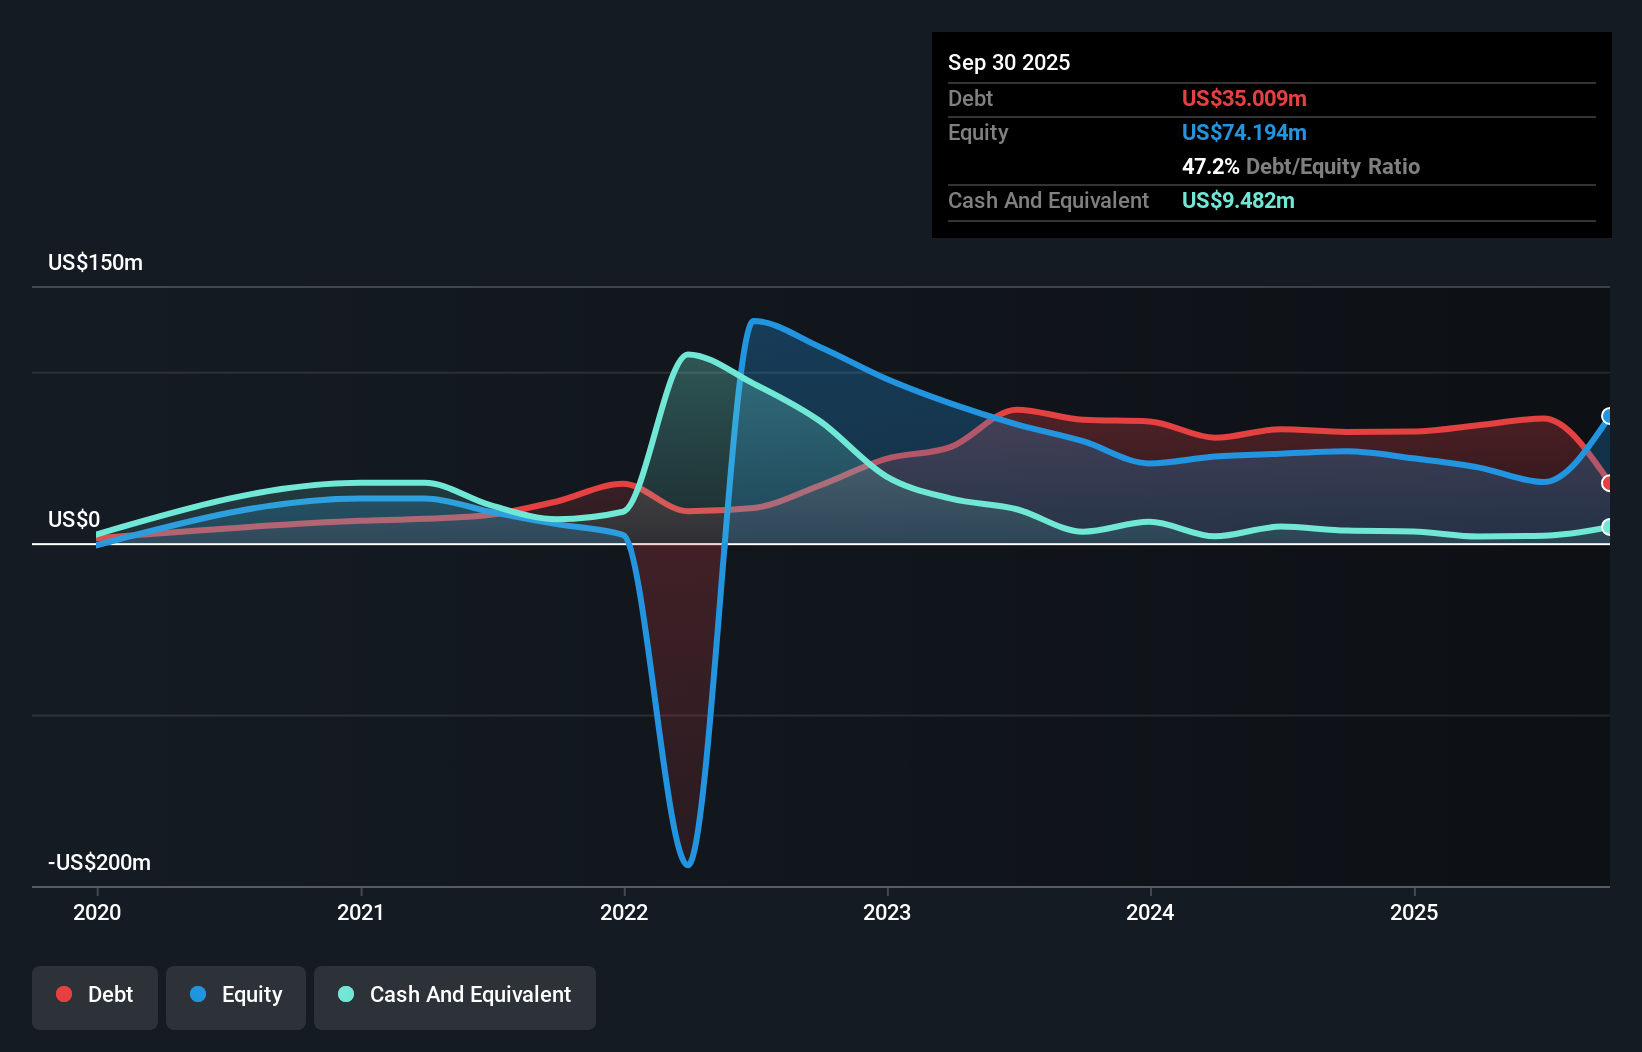Click the 2023 x-axis label
1642x1052 pixels.
887,912
